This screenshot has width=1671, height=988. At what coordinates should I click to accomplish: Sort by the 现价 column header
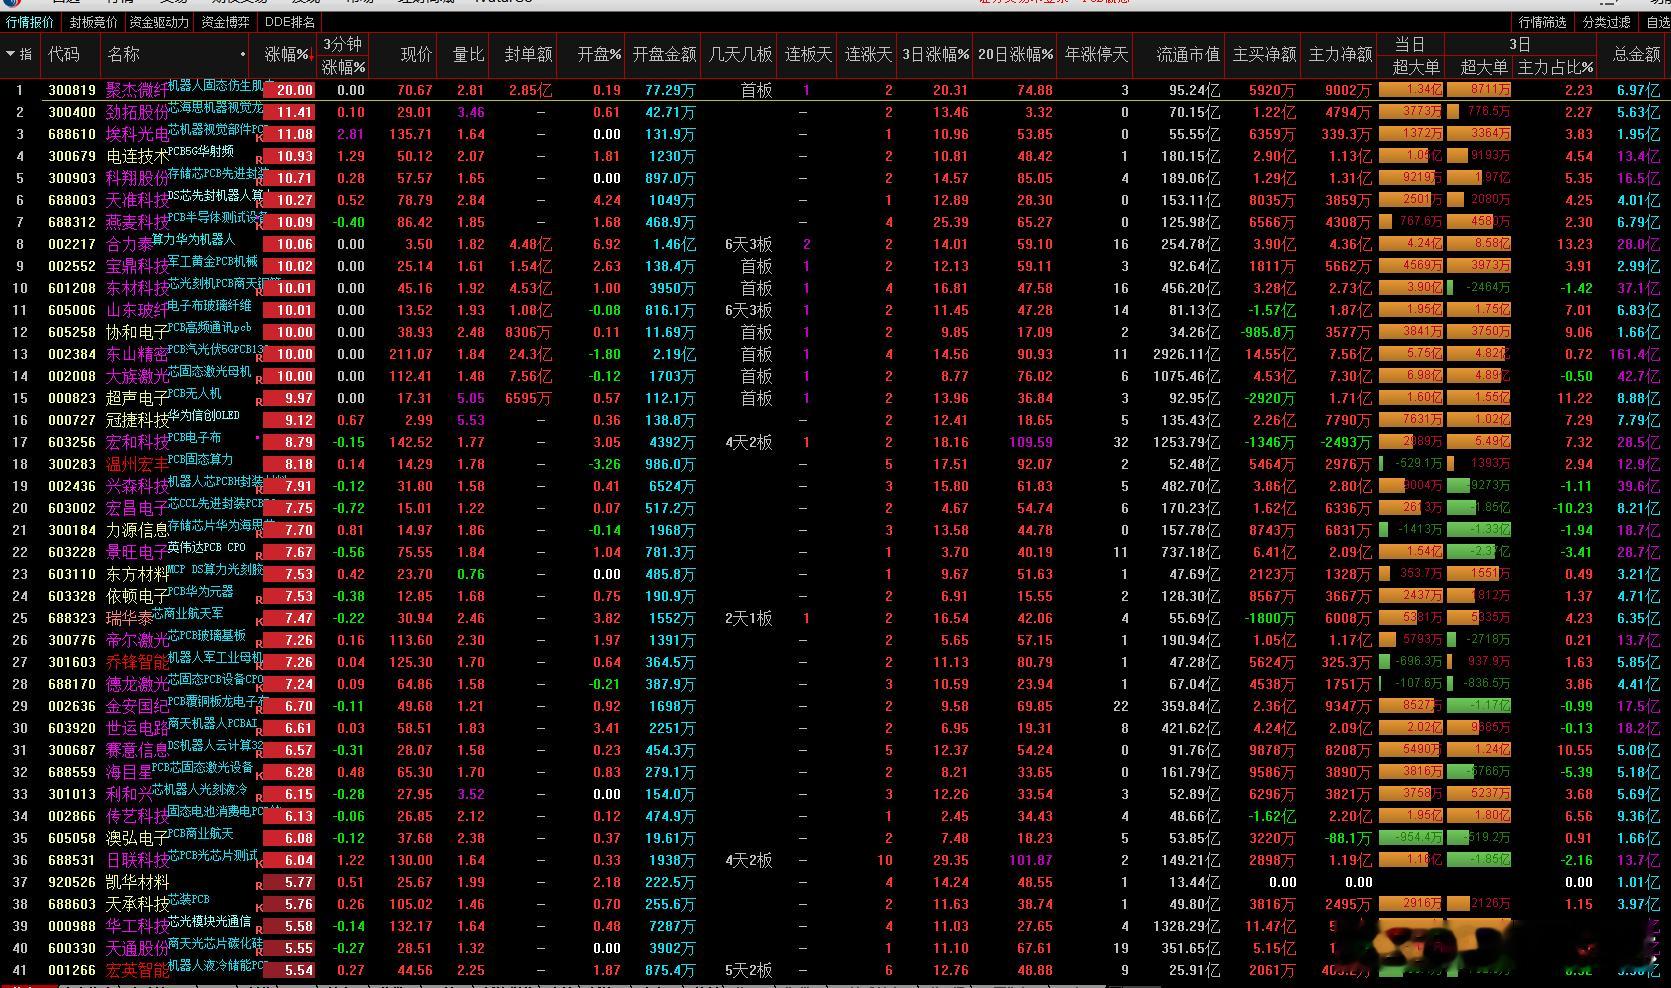coord(416,55)
